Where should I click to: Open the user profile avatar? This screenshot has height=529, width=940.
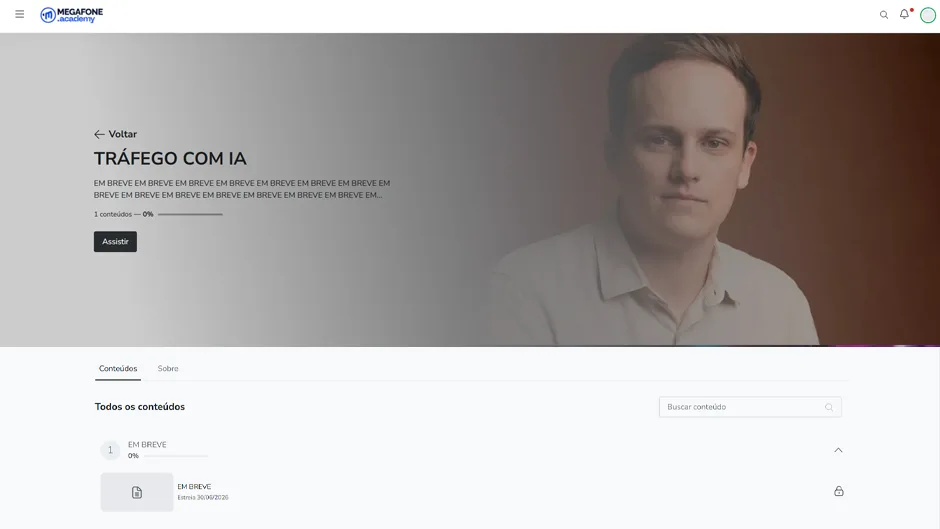[927, 15]
